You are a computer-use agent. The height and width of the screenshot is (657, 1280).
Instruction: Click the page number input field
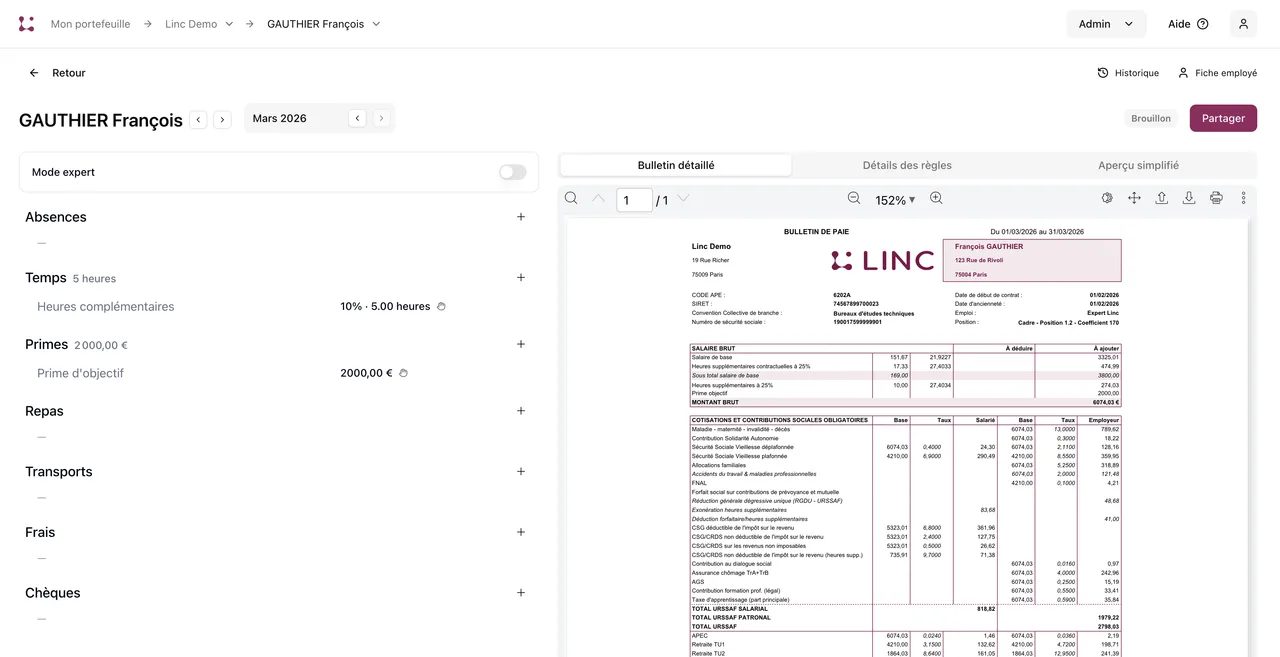(634, 200)
